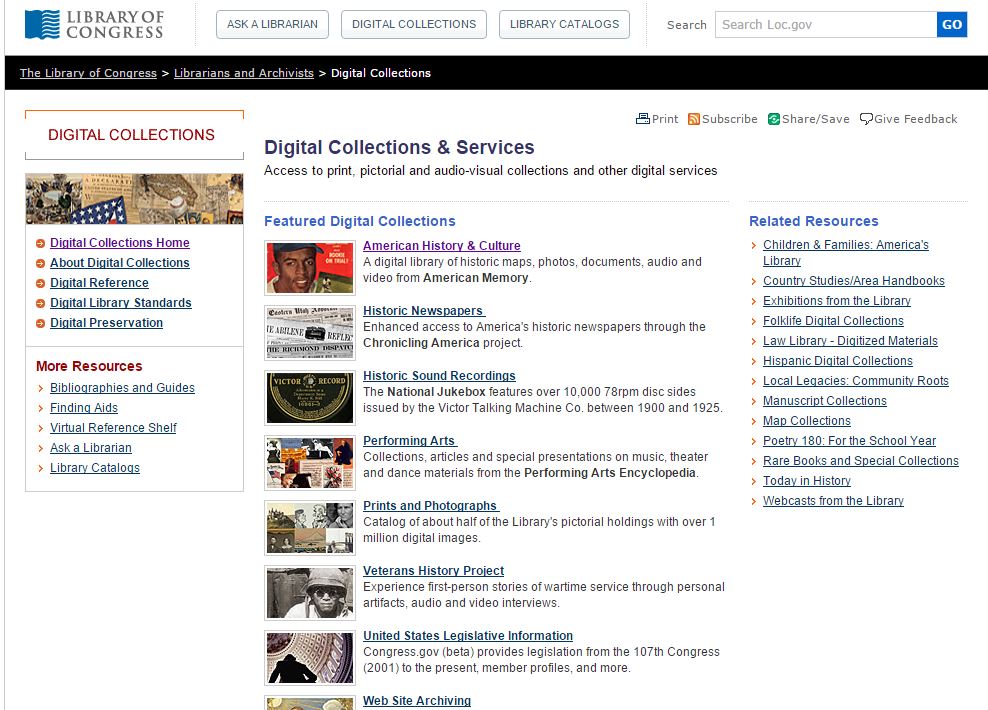Open United States Legislative Information title link
988x710 pixels.
[x=468, y=636]
